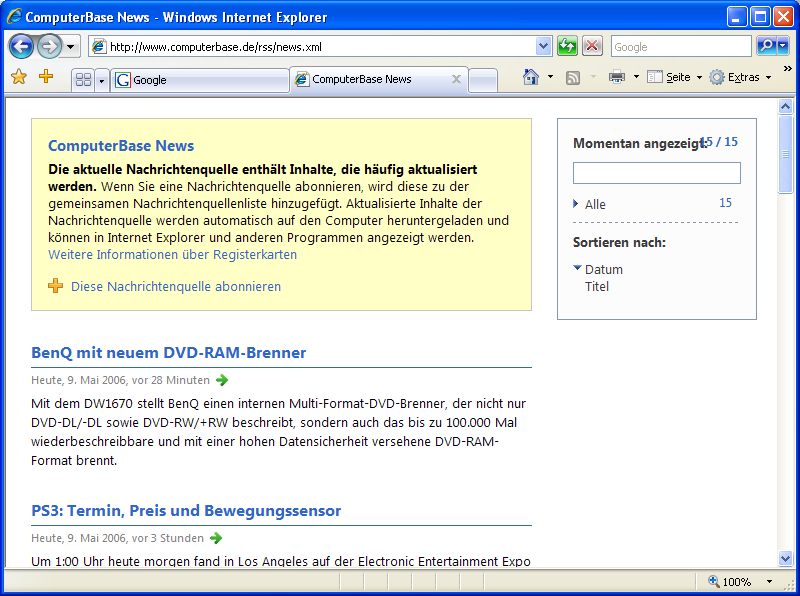Click the Add to Favorites plus icon

[46, 77]
